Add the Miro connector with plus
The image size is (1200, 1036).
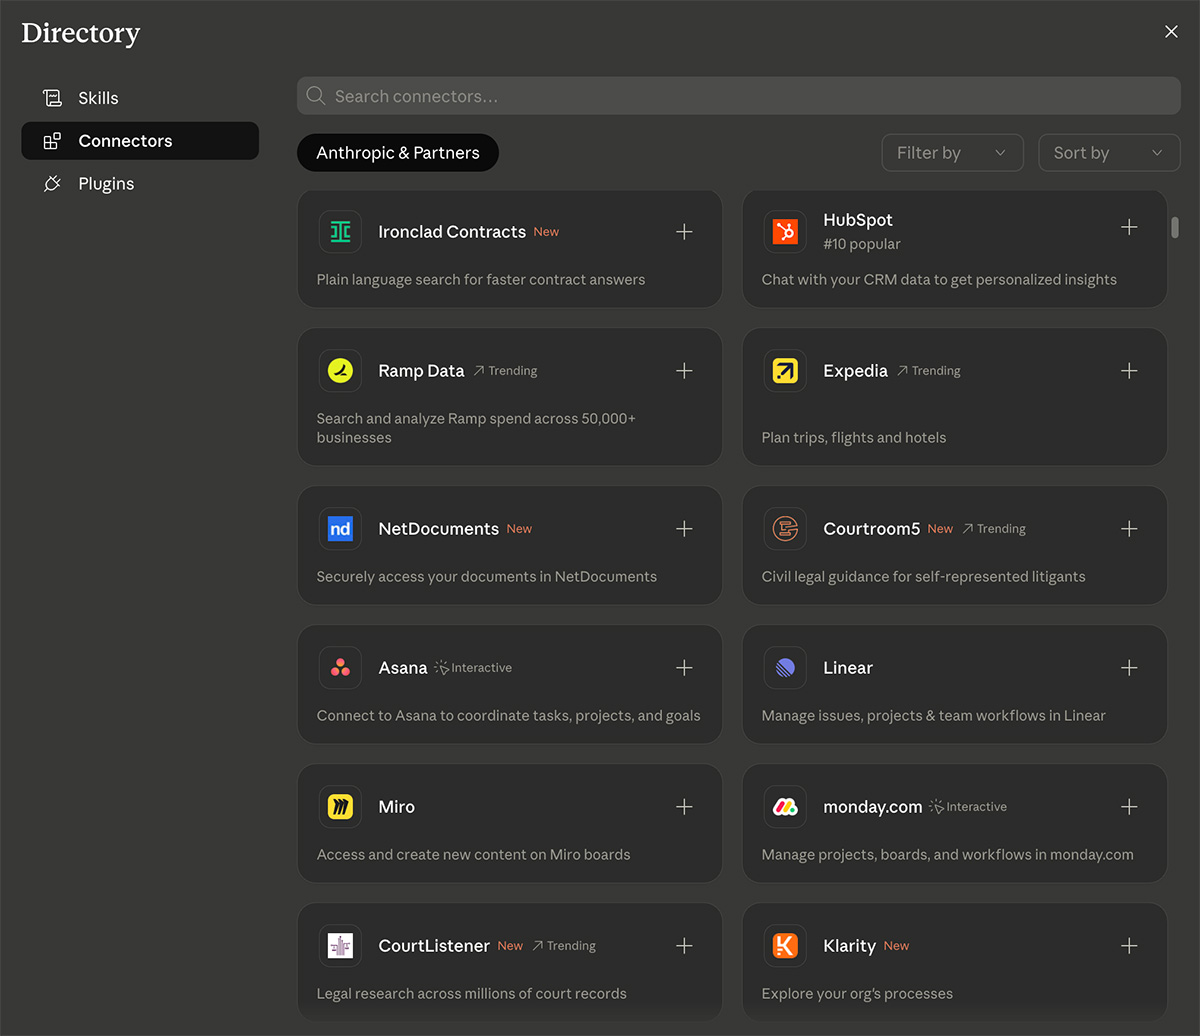coord(684,806)
